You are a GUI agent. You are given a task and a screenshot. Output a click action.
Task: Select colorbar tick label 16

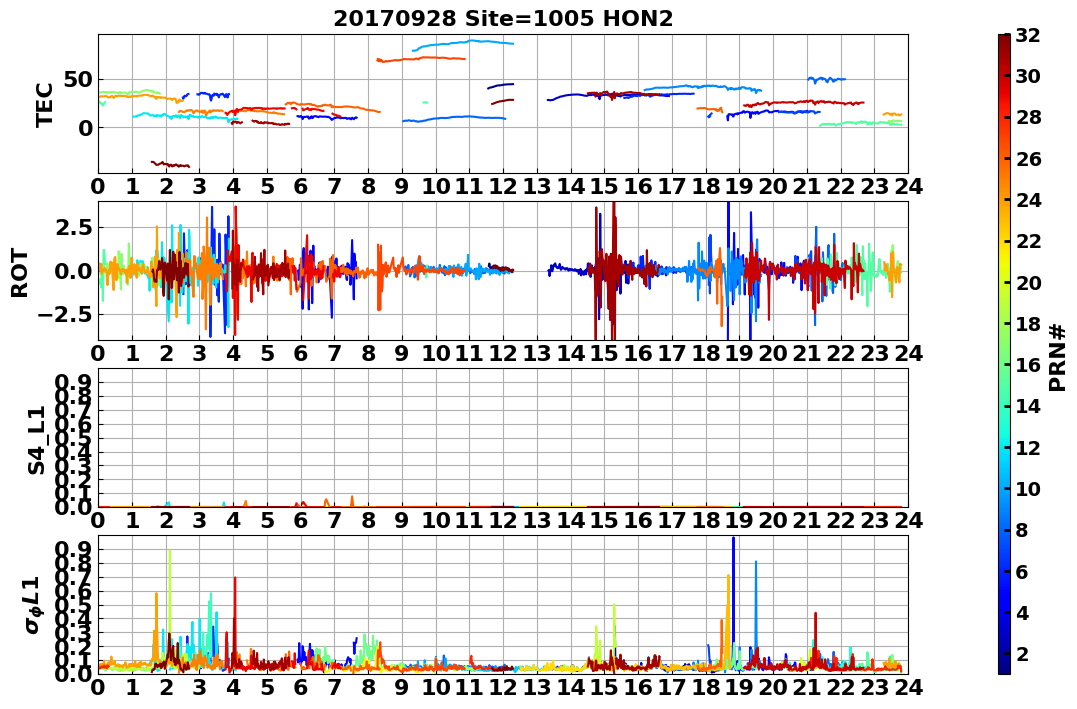1028,365
